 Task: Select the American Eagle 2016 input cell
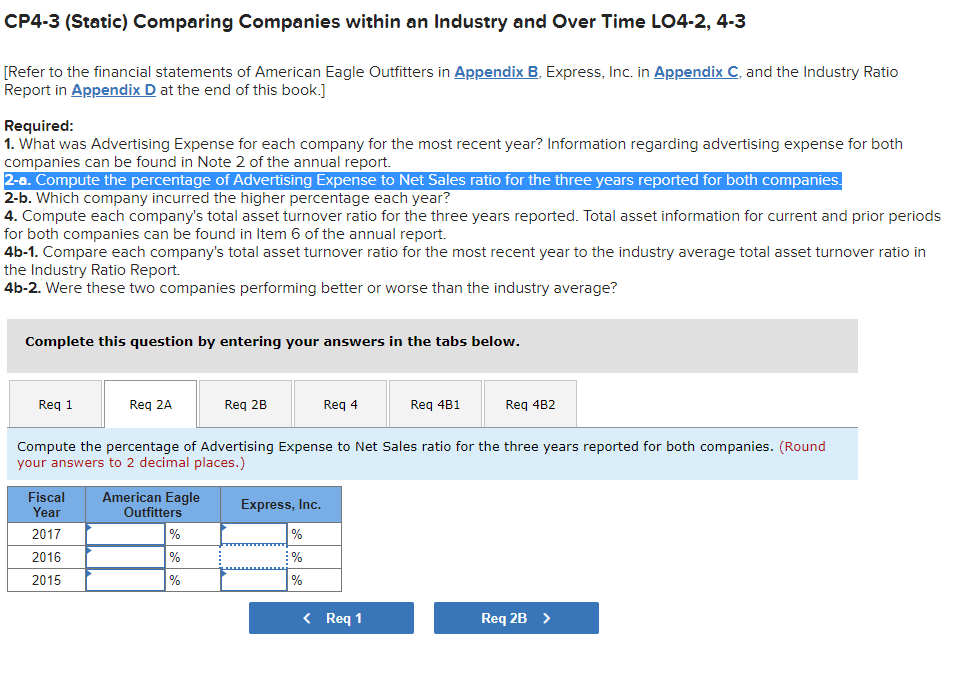pyautogui.click(x=125, y=557)
